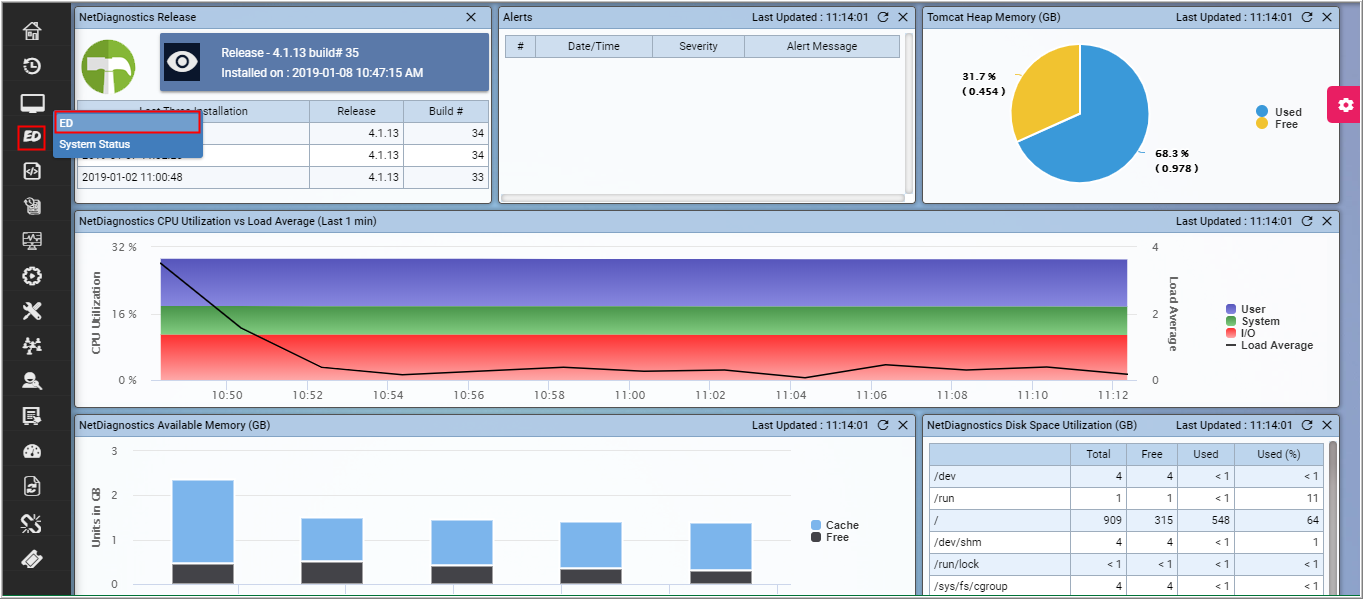The image size is (1363, 599).
Task: Click the green hammer release logo
Action: (x=108, y=67)
